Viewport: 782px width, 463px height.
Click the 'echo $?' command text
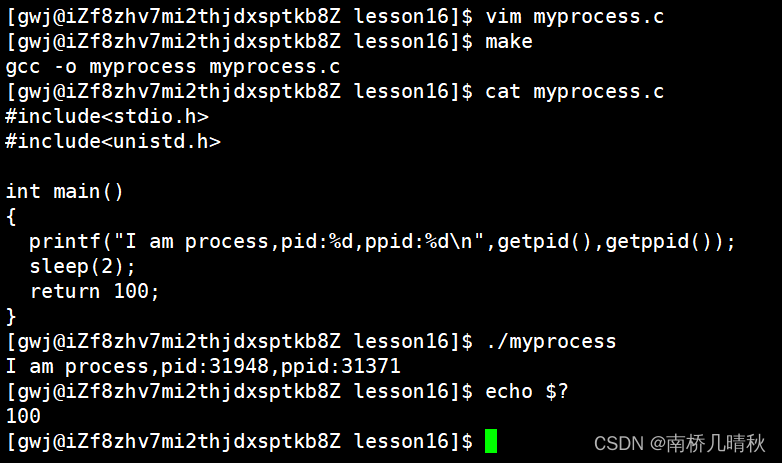[x=527, y=392]
